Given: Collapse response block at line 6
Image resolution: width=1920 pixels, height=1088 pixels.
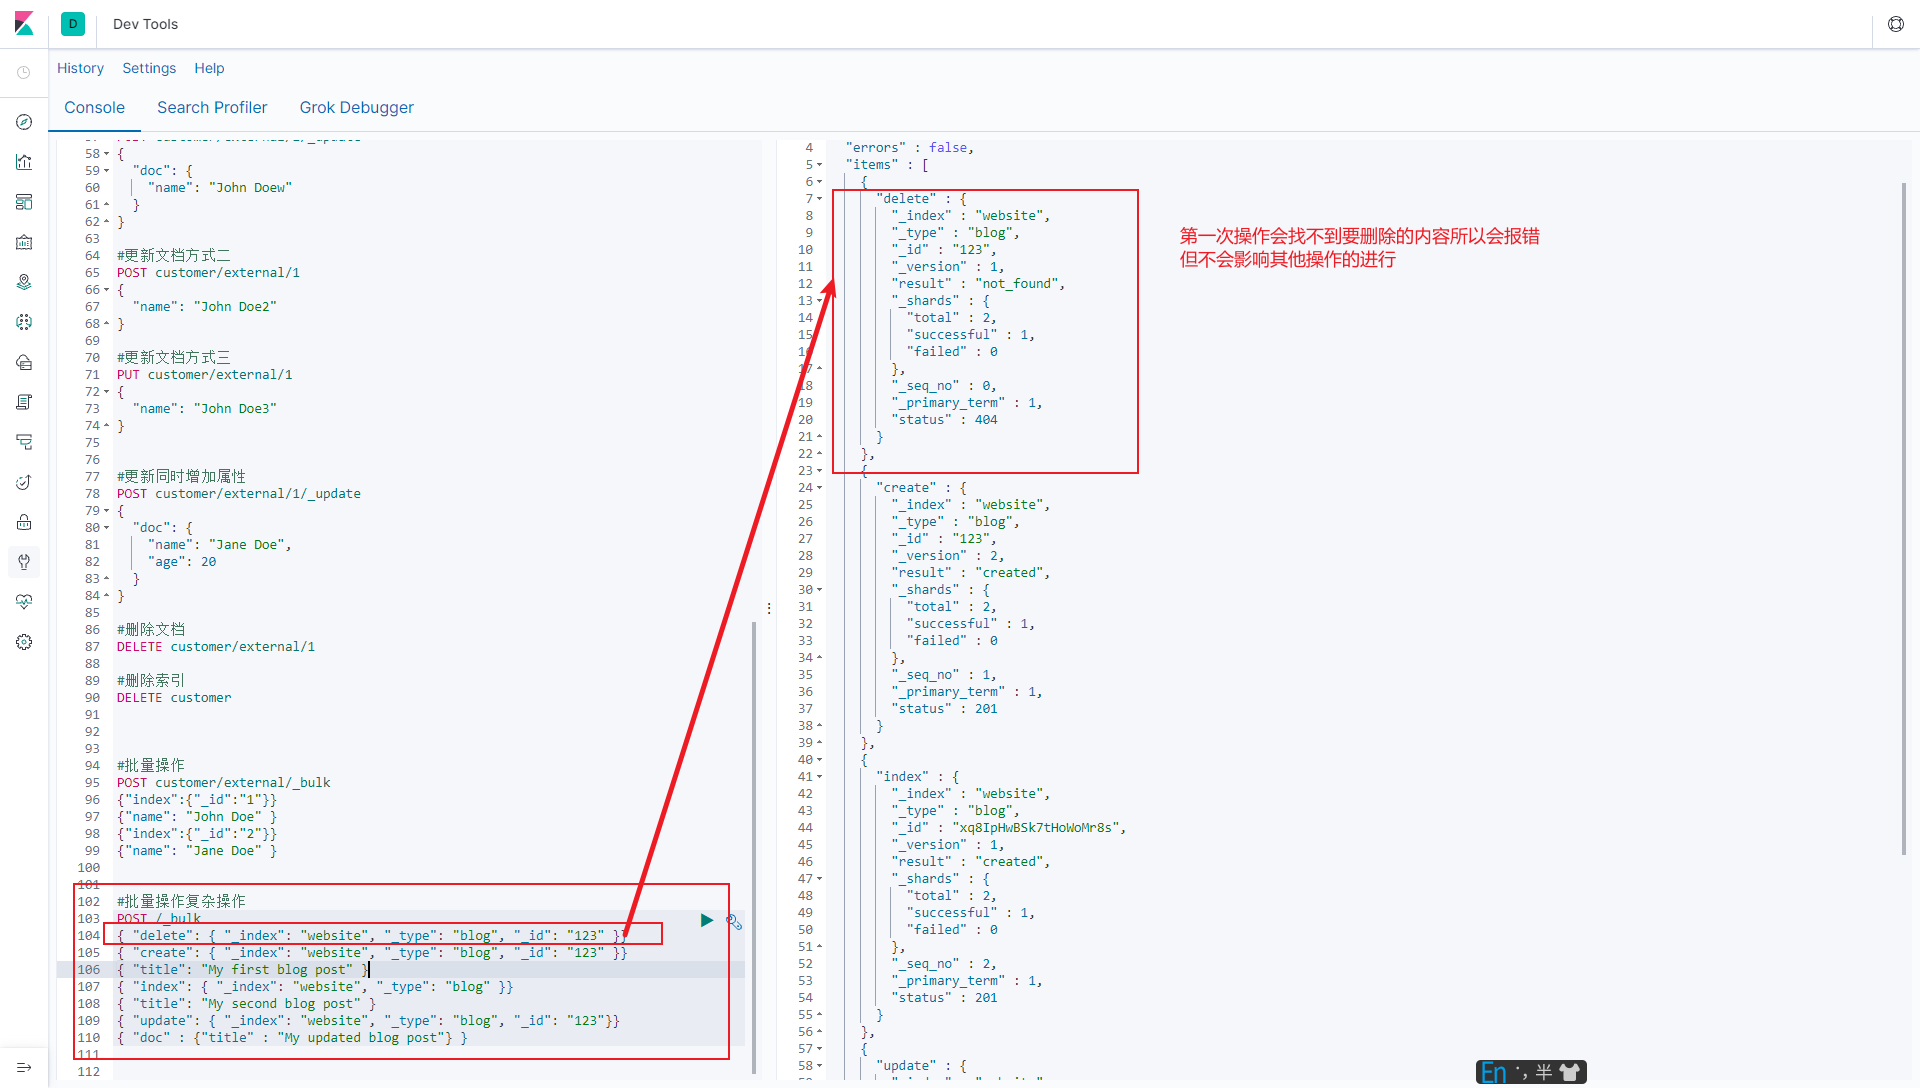Looking at the screenshot, I should click(x=820, y=182).
